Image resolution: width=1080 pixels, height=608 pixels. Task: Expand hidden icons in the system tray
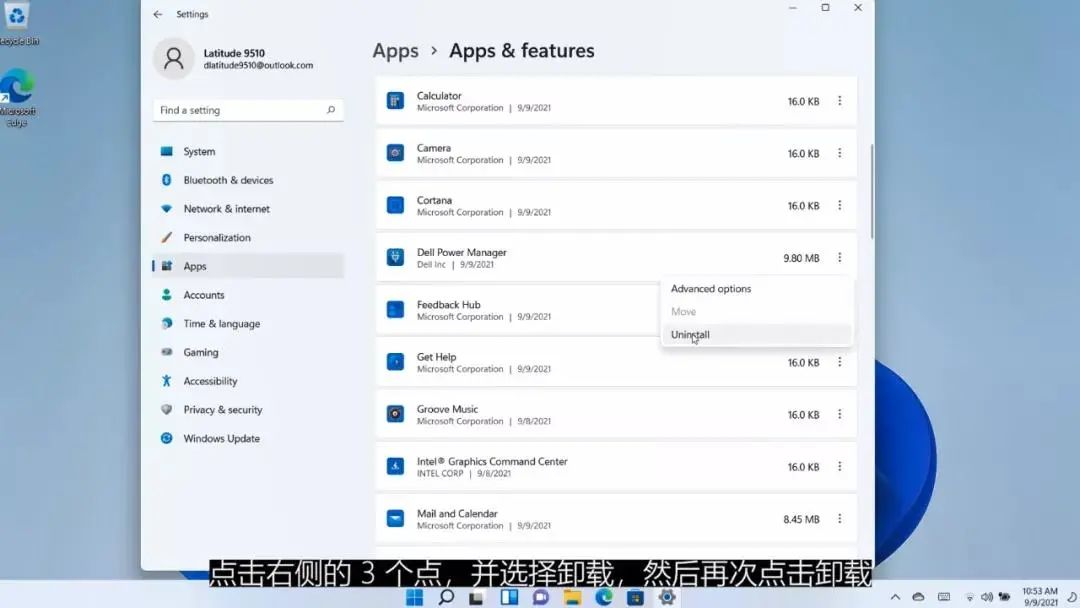(897, 596)
